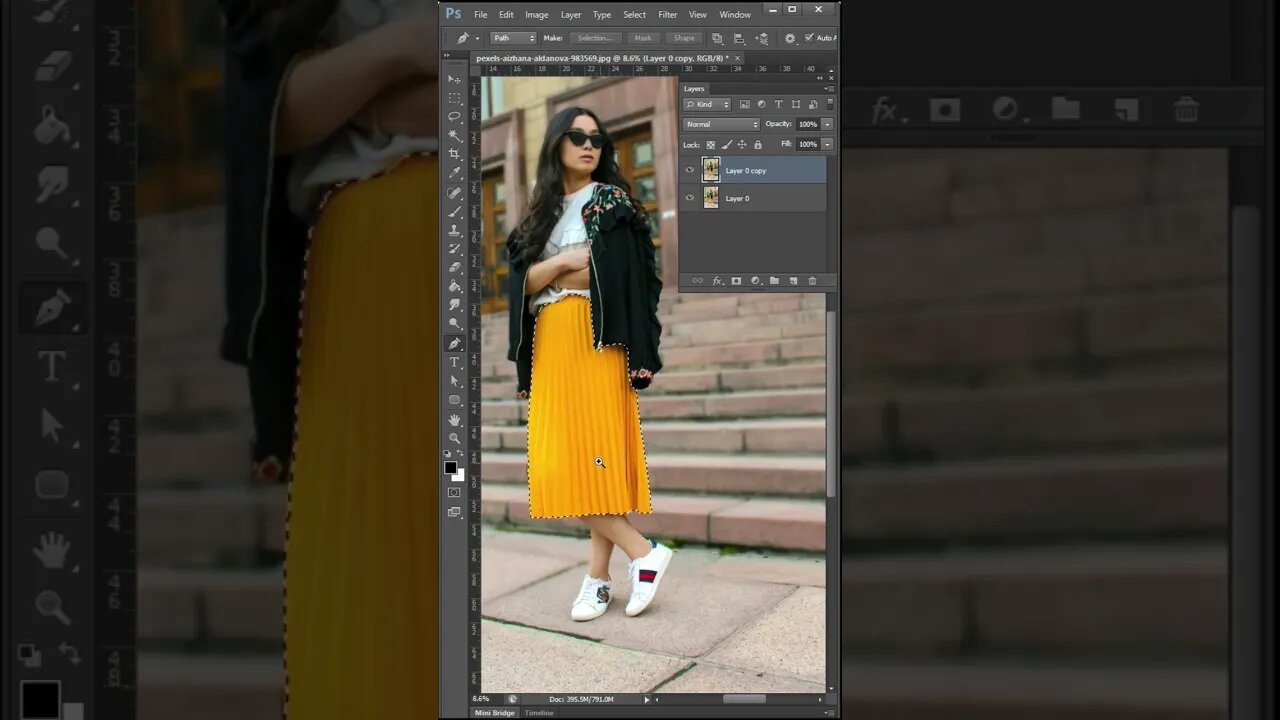The height and width of the screenshot is (720, 1280).
Task: Change screen mode icon
Action: 454,512
